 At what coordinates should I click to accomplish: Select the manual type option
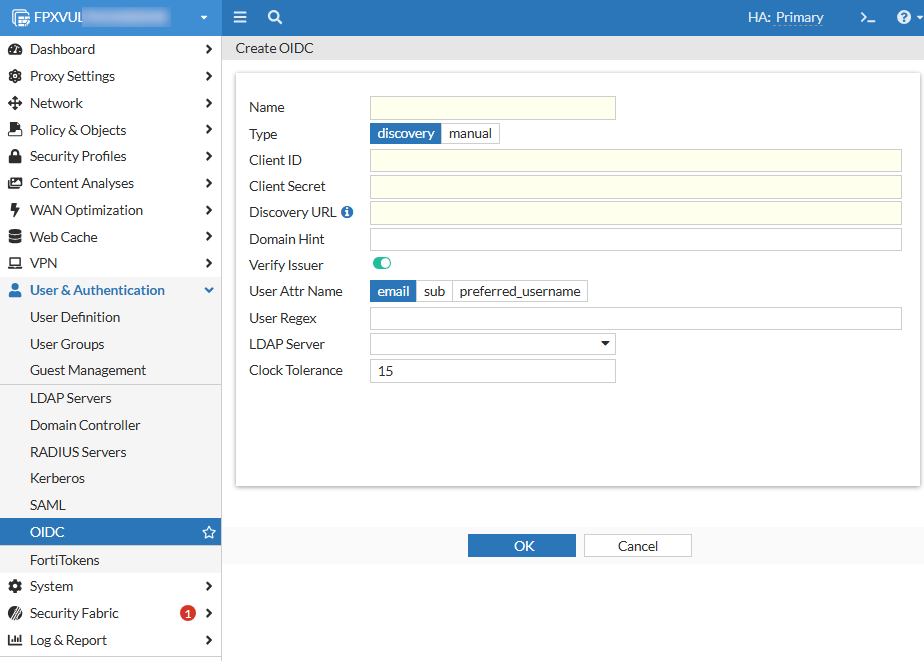470,134
